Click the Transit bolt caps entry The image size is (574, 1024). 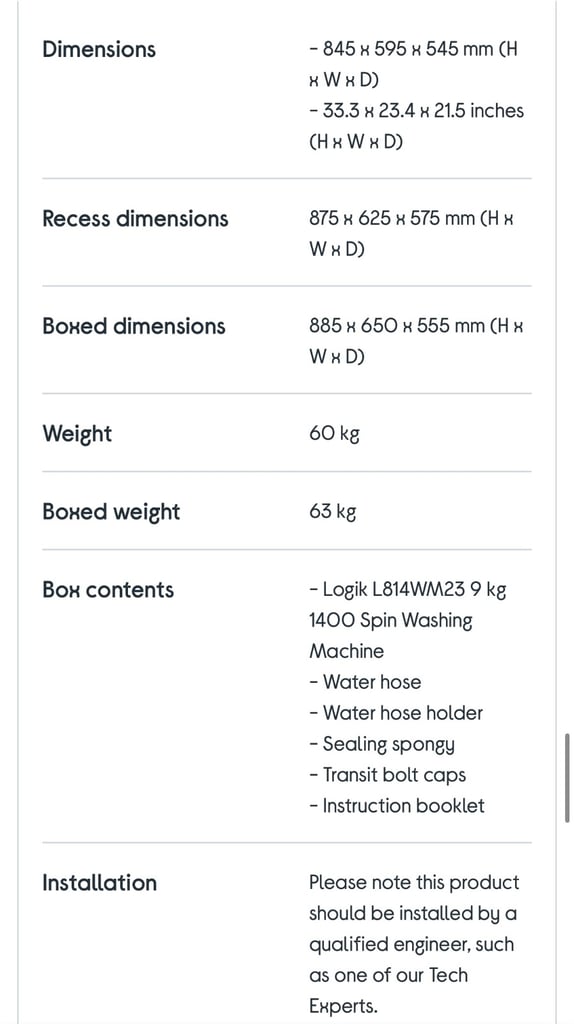(x=387, y=775)
